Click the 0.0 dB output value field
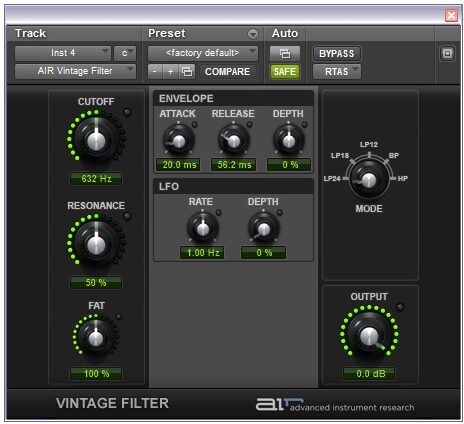Screen dimensions: 464x424 tap(369, 374)
